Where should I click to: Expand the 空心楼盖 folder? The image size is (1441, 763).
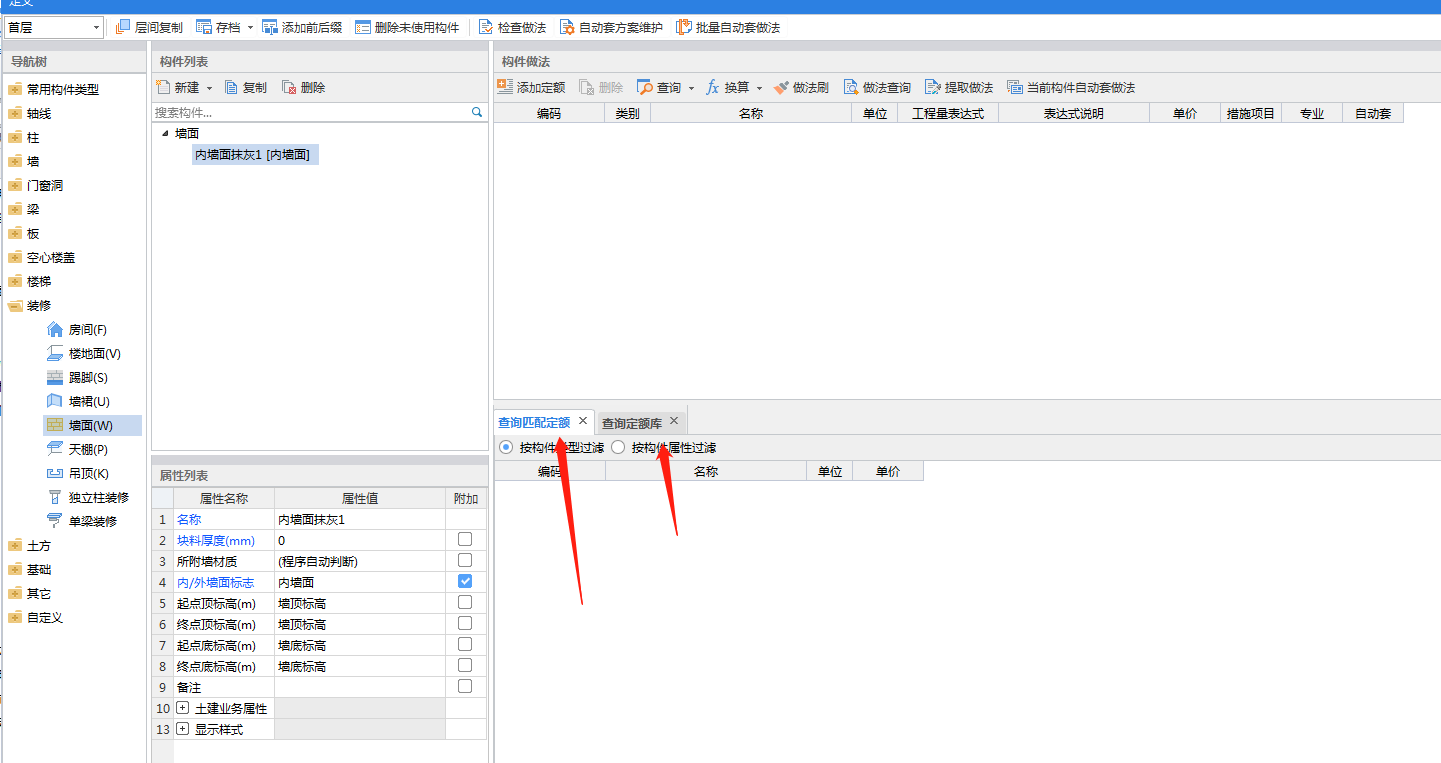coord(14,257)
